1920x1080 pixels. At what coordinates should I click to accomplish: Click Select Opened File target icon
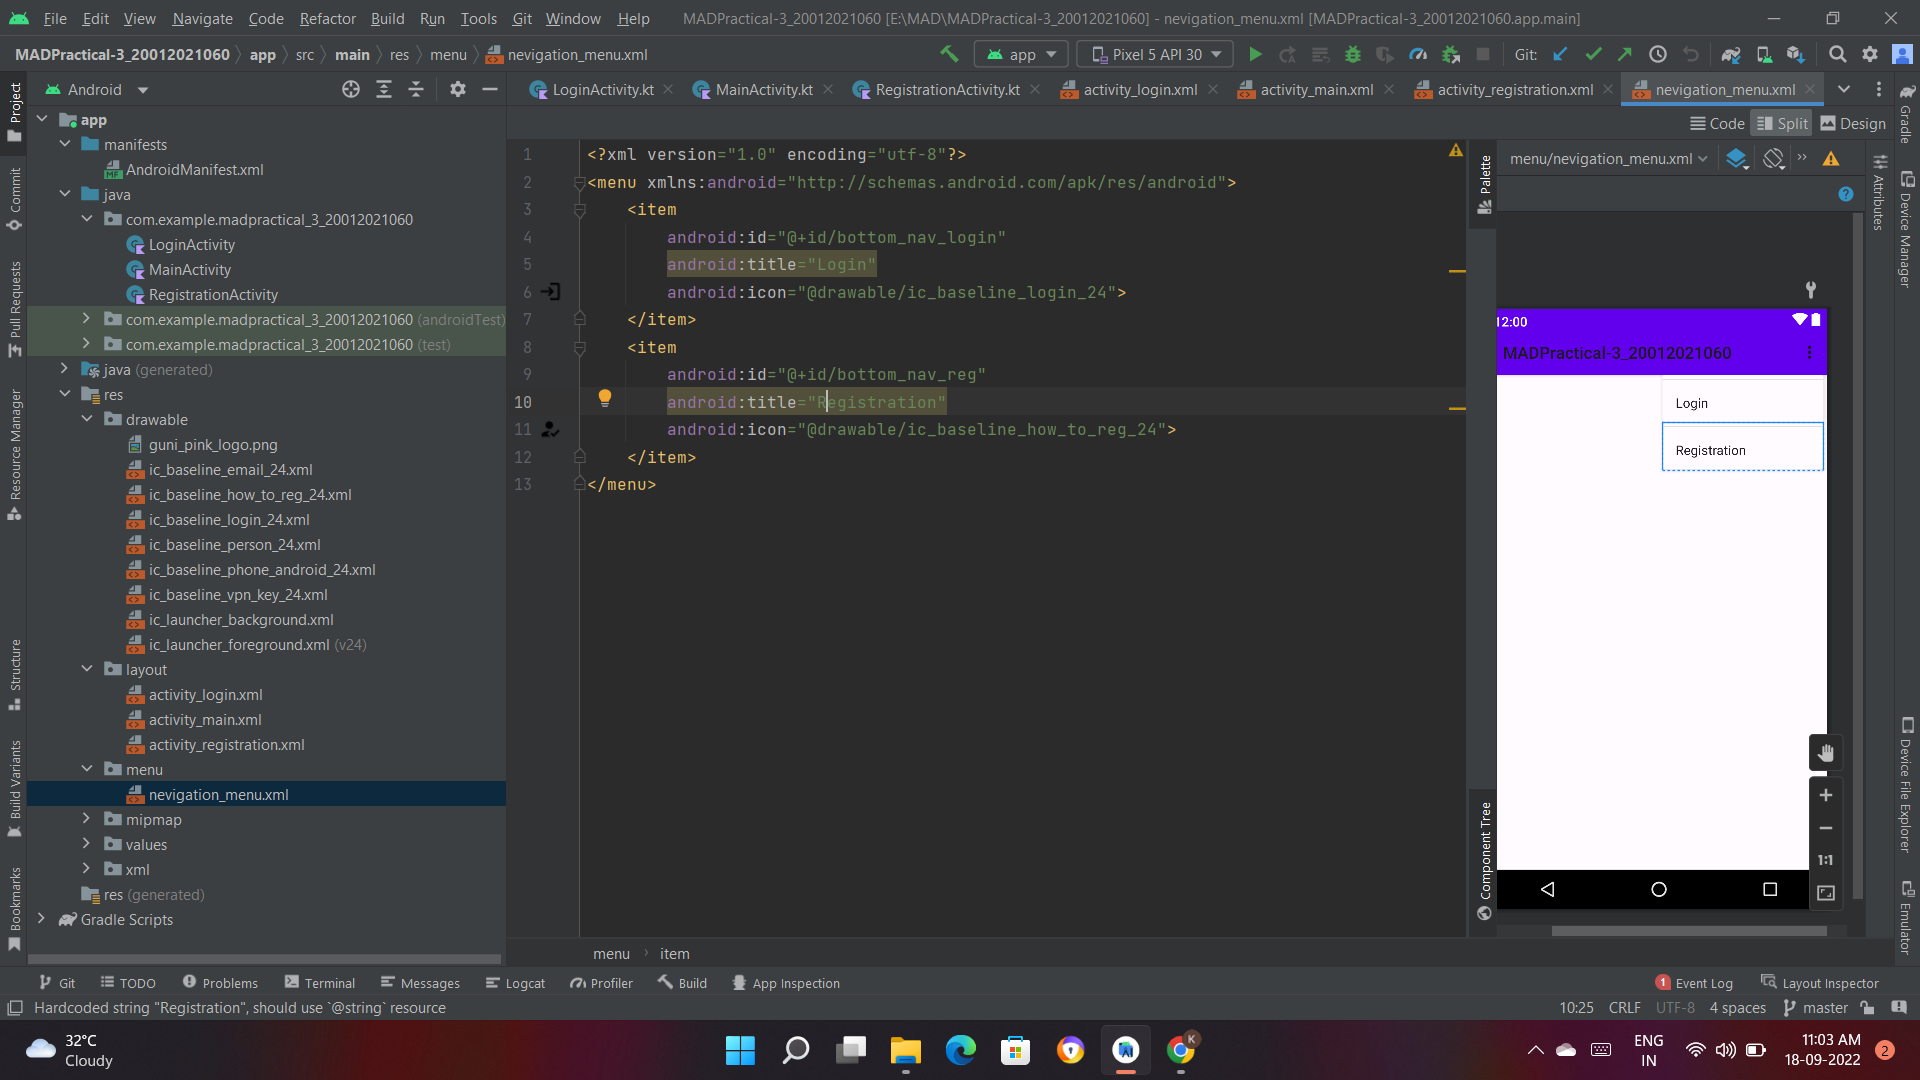click(351, 89)
